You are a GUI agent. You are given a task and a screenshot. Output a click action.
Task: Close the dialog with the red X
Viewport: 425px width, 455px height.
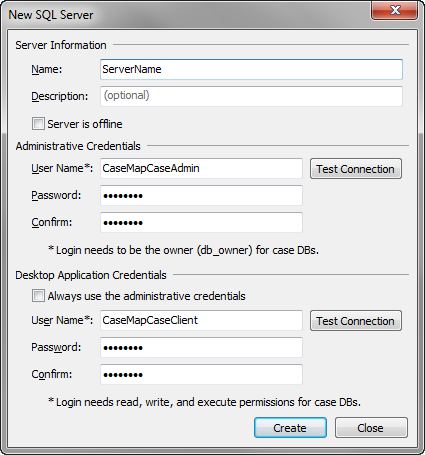point(394,11)
